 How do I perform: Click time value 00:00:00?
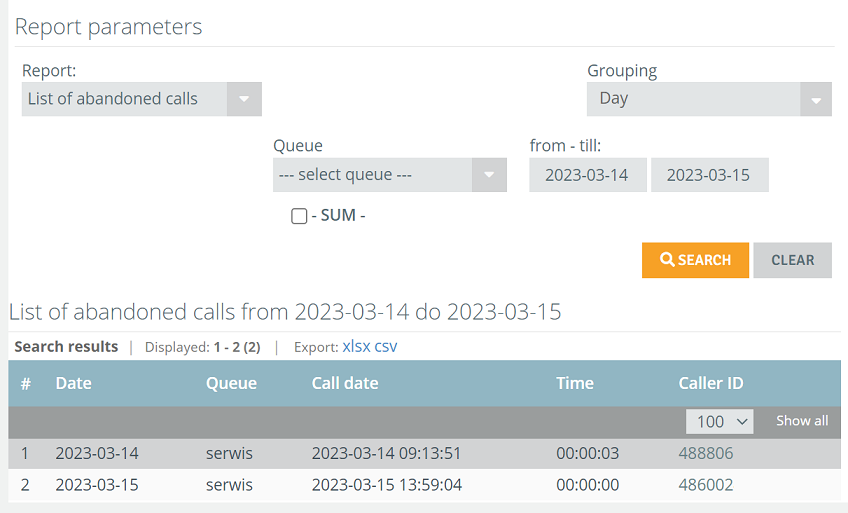tap(587, 485)
